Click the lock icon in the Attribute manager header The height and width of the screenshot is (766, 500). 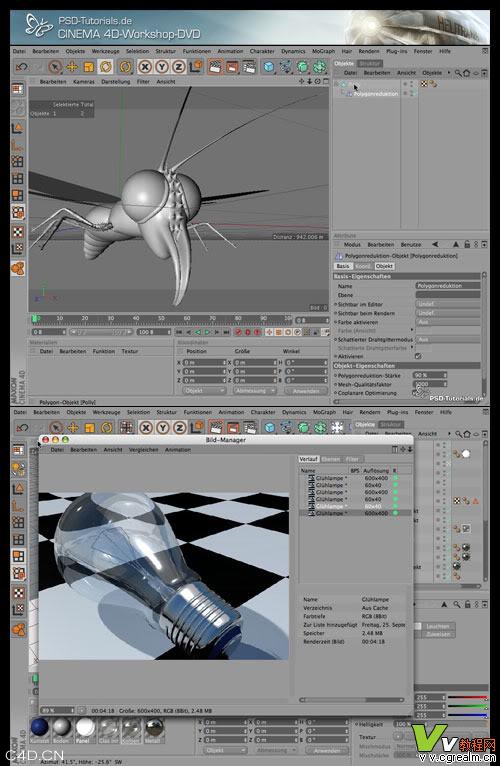(x=467, y=244)
